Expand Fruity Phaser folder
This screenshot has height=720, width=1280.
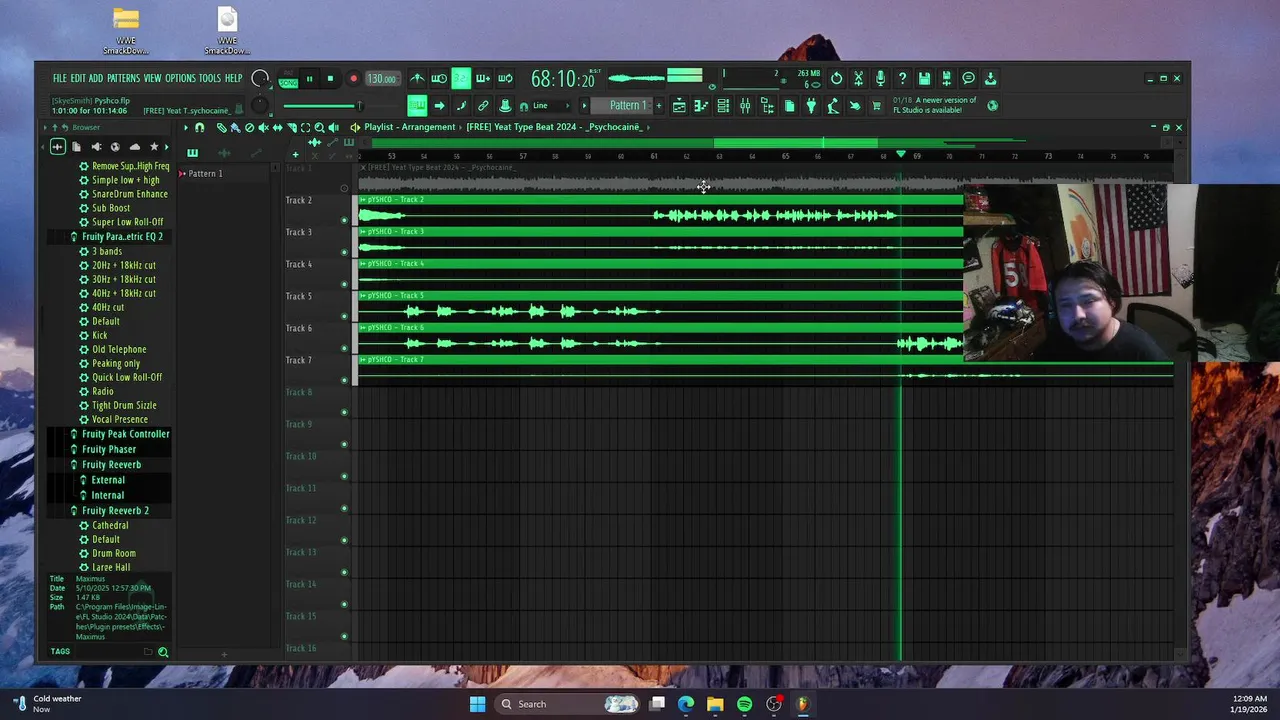pos(108,449)
